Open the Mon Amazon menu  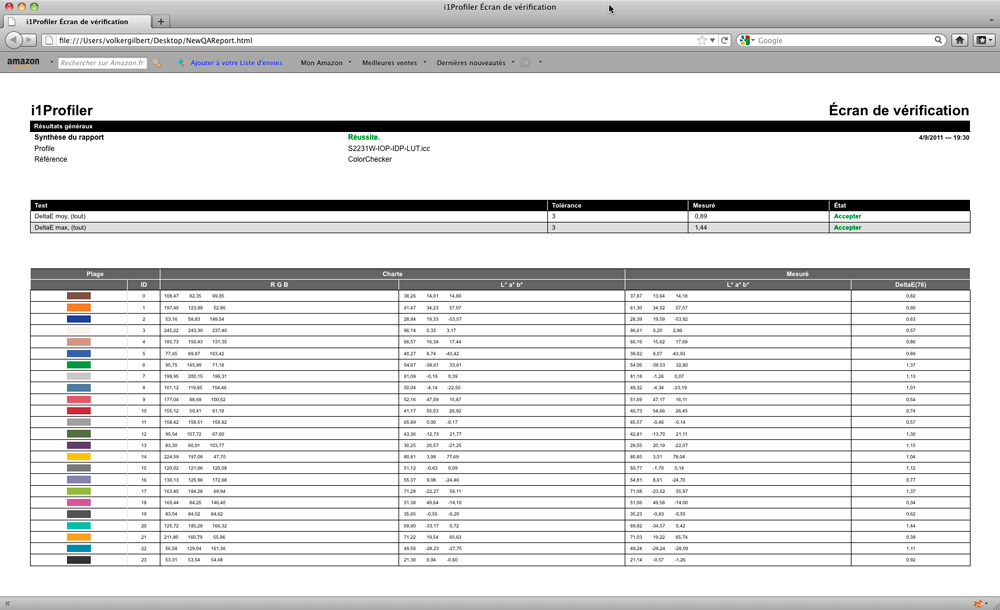tap(321, 63)
